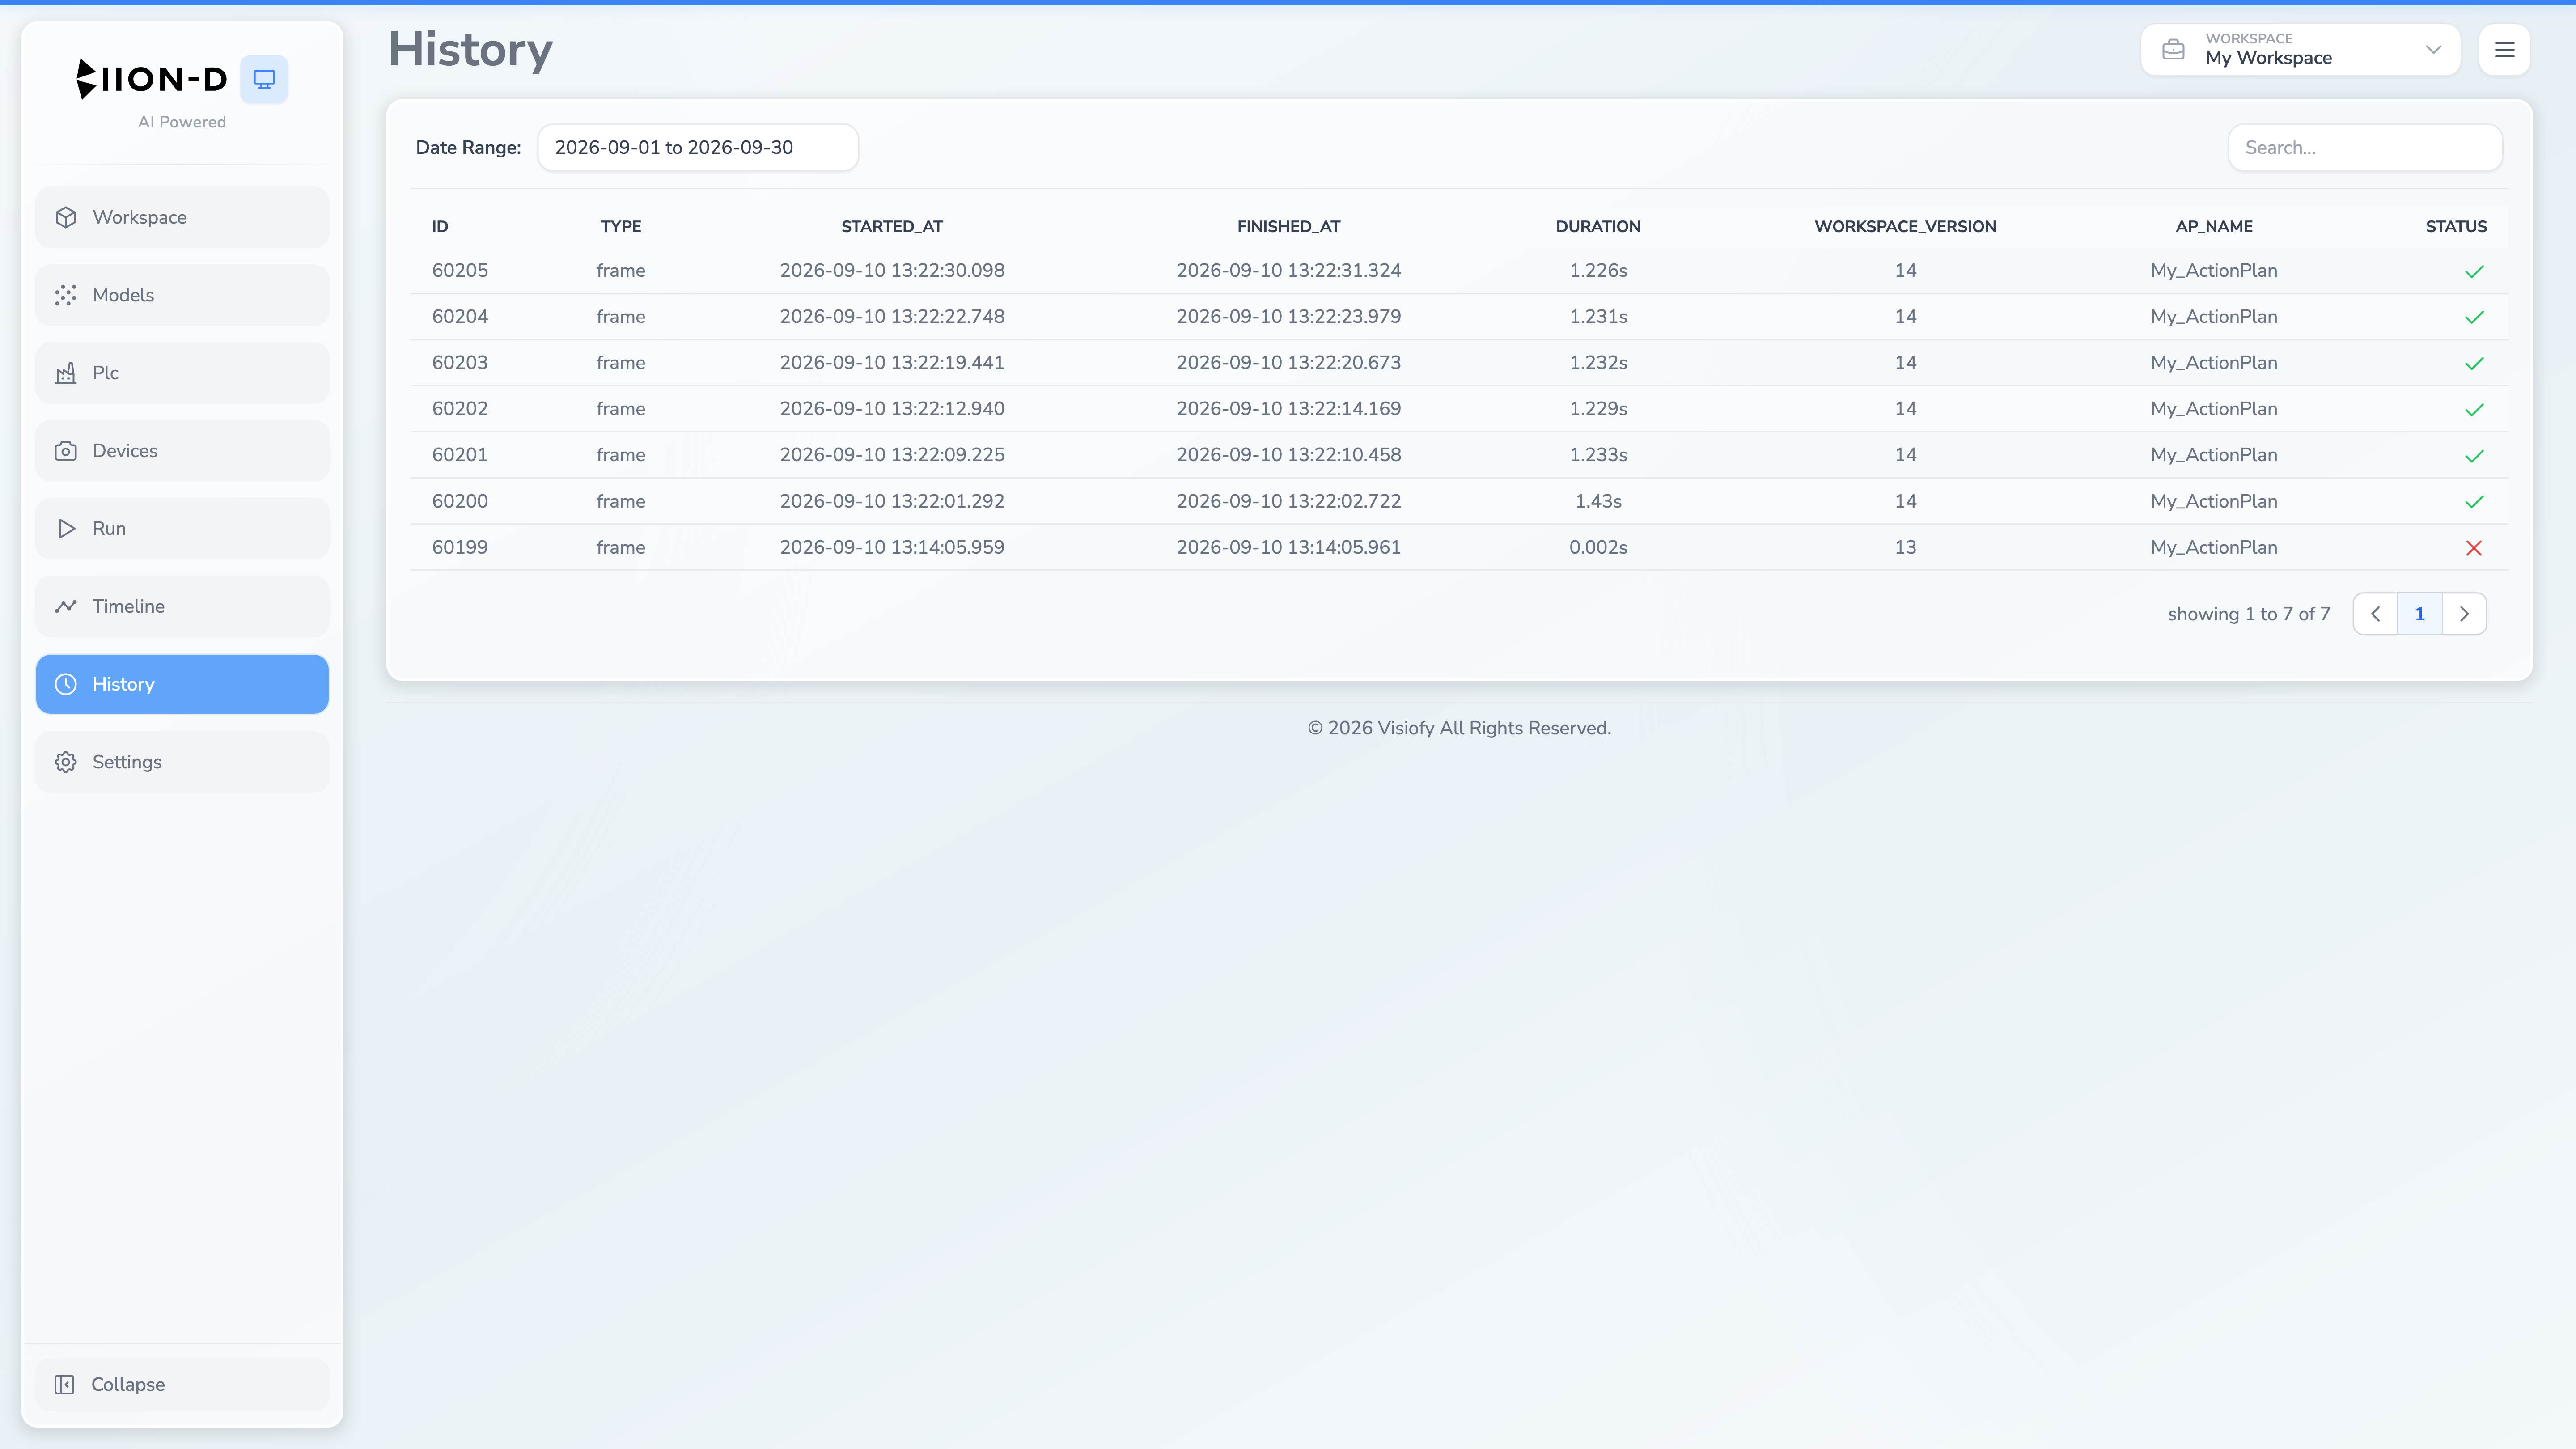Focus the Search input field
The height and width of the screenshot is (1449, 2576).
(x=2365, y=148)
